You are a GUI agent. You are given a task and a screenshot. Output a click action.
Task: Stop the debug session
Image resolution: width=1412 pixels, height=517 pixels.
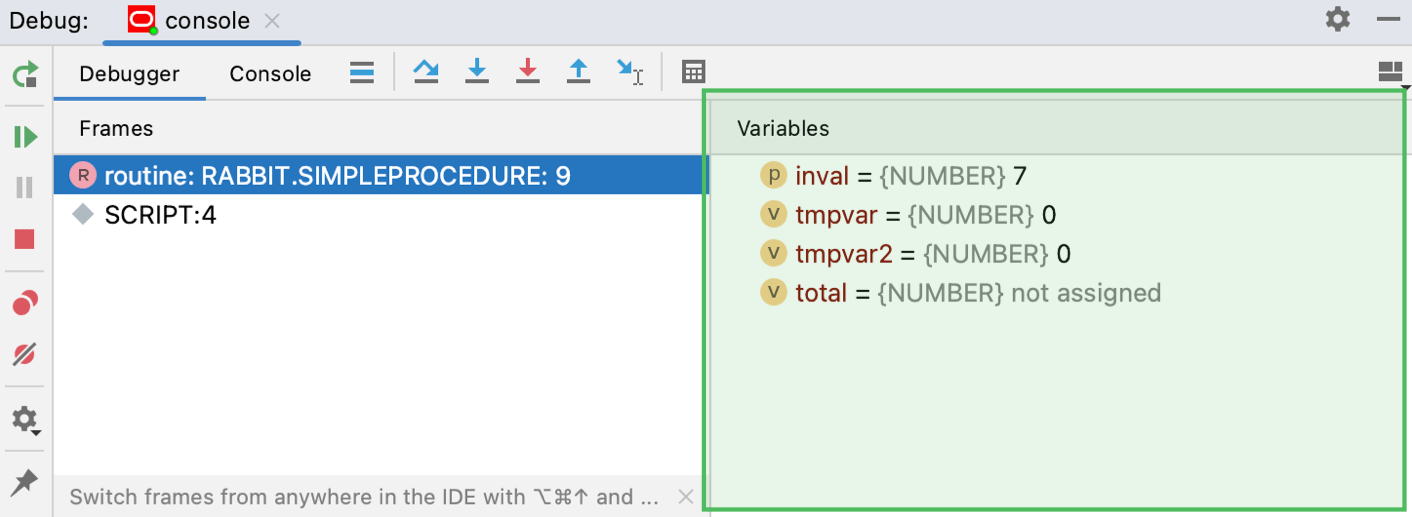(26, 239)
